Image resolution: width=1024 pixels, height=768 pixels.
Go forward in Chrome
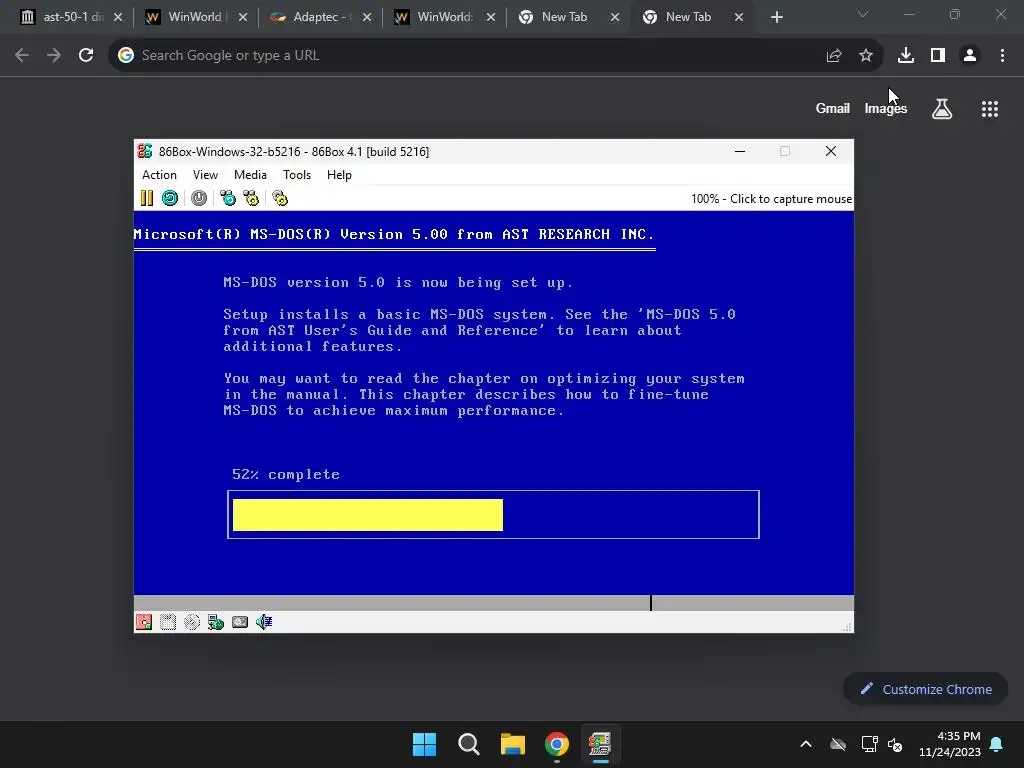click(x=54, y=56)
